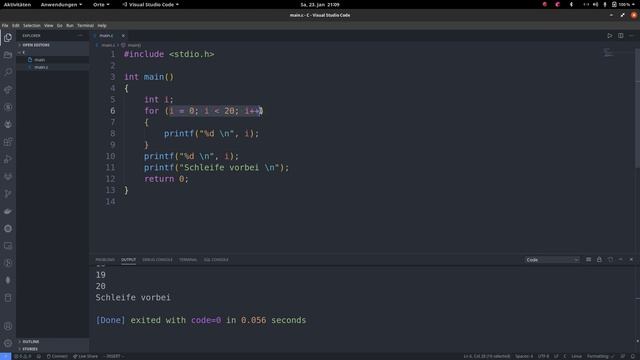This screenshot has height=360, width=640.
Task: Clear the output panel
Action: [x=588, y=260]
